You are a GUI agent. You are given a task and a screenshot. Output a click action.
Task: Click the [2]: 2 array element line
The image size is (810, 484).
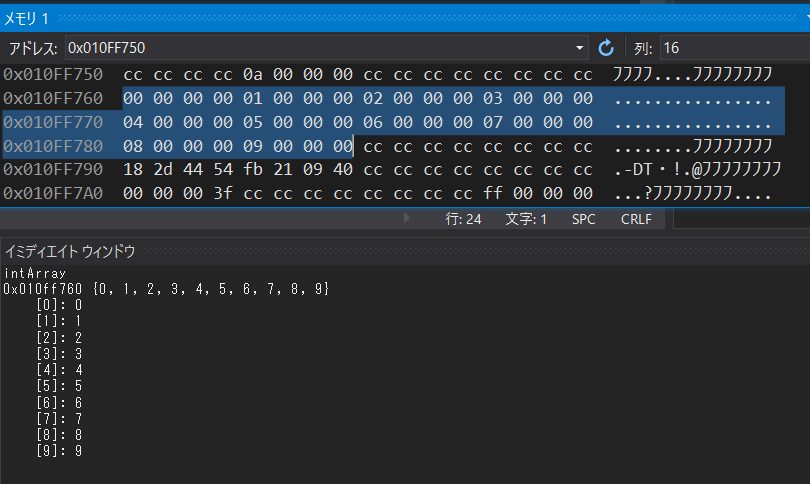tap(59, 337)
